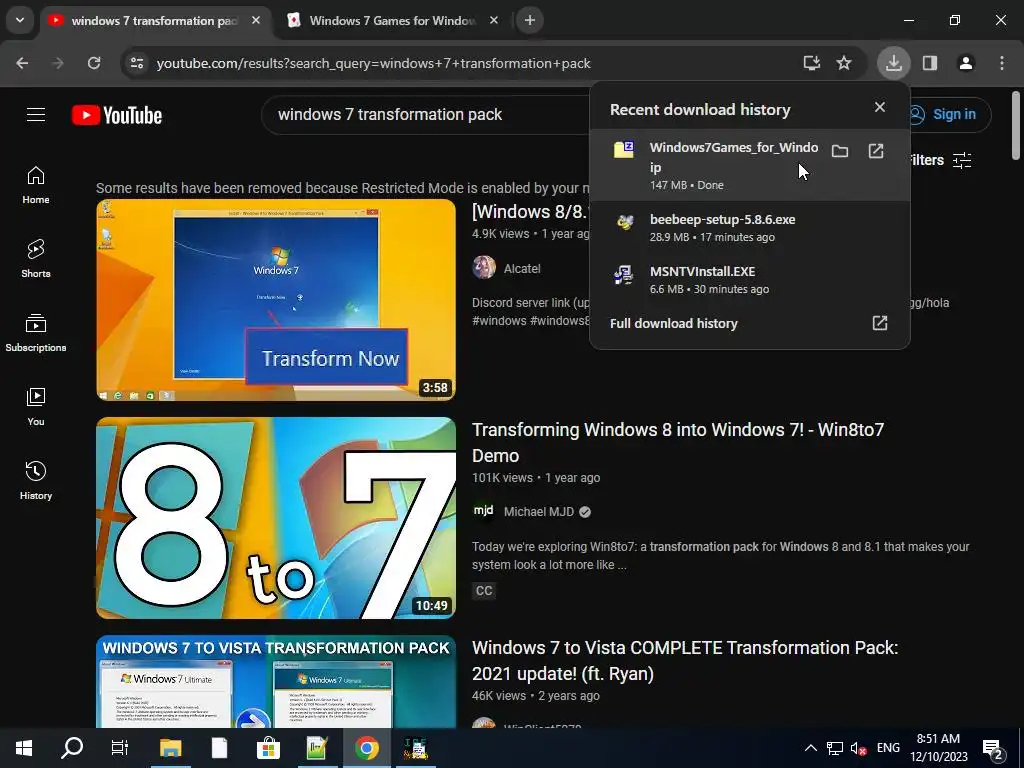Click Michael MJD channel avatar
Screen dimensions: 1024x768
[x=484, y=511]
